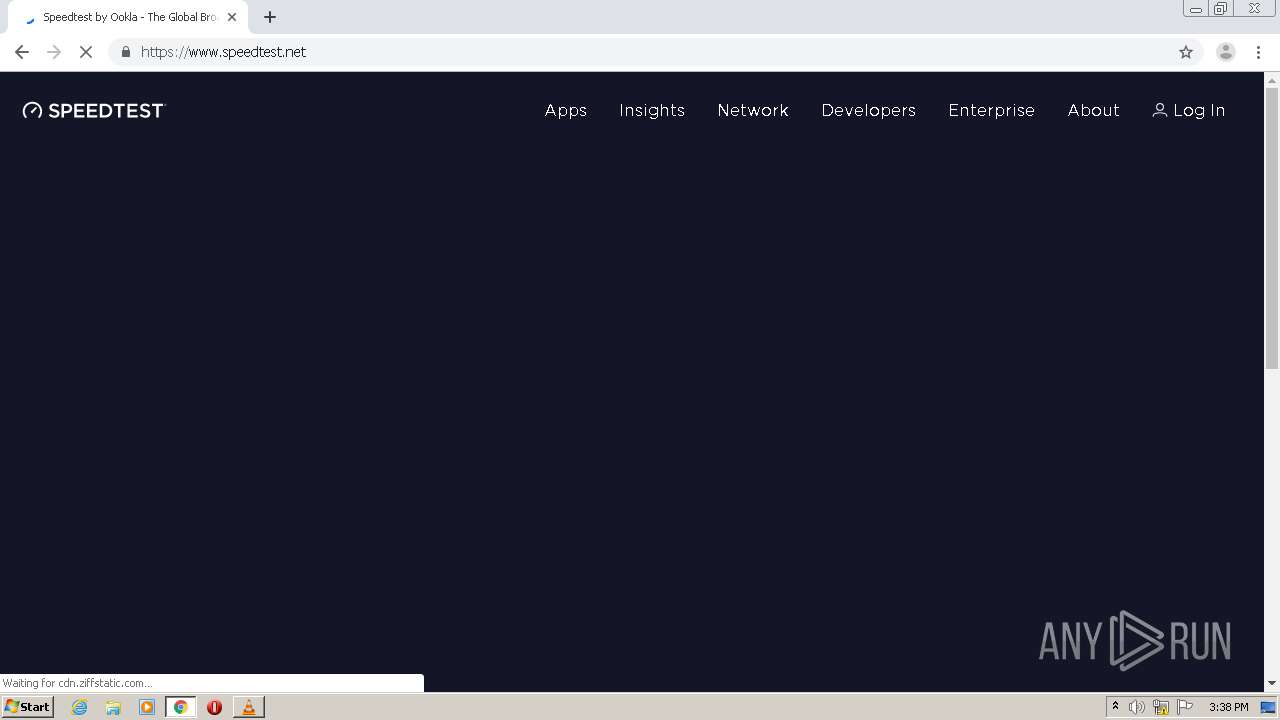Bookmark this page with the star

click(x=1186, y=52)
